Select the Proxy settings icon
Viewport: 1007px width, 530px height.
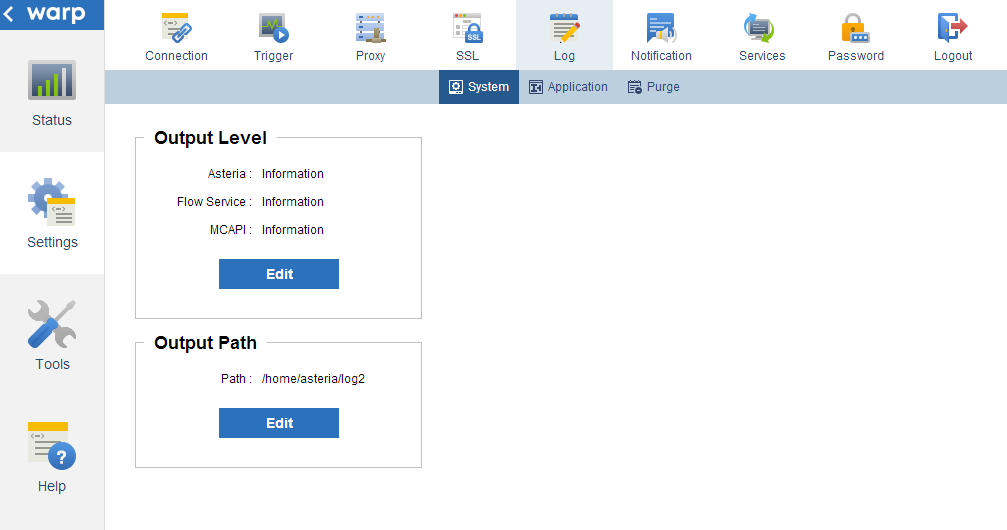371,28
